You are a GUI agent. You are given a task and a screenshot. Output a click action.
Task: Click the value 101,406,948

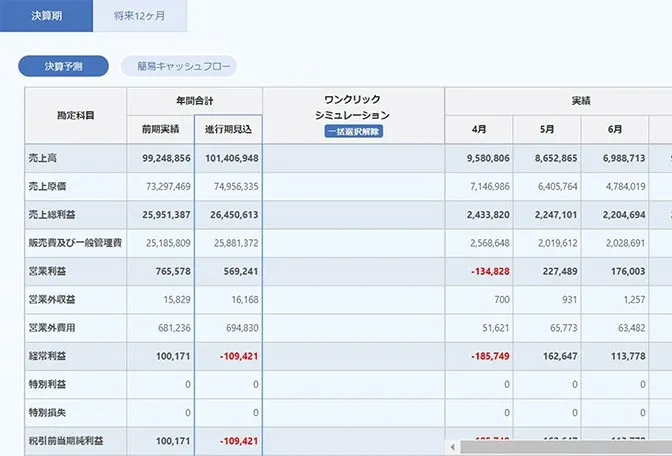click(232, 158)
